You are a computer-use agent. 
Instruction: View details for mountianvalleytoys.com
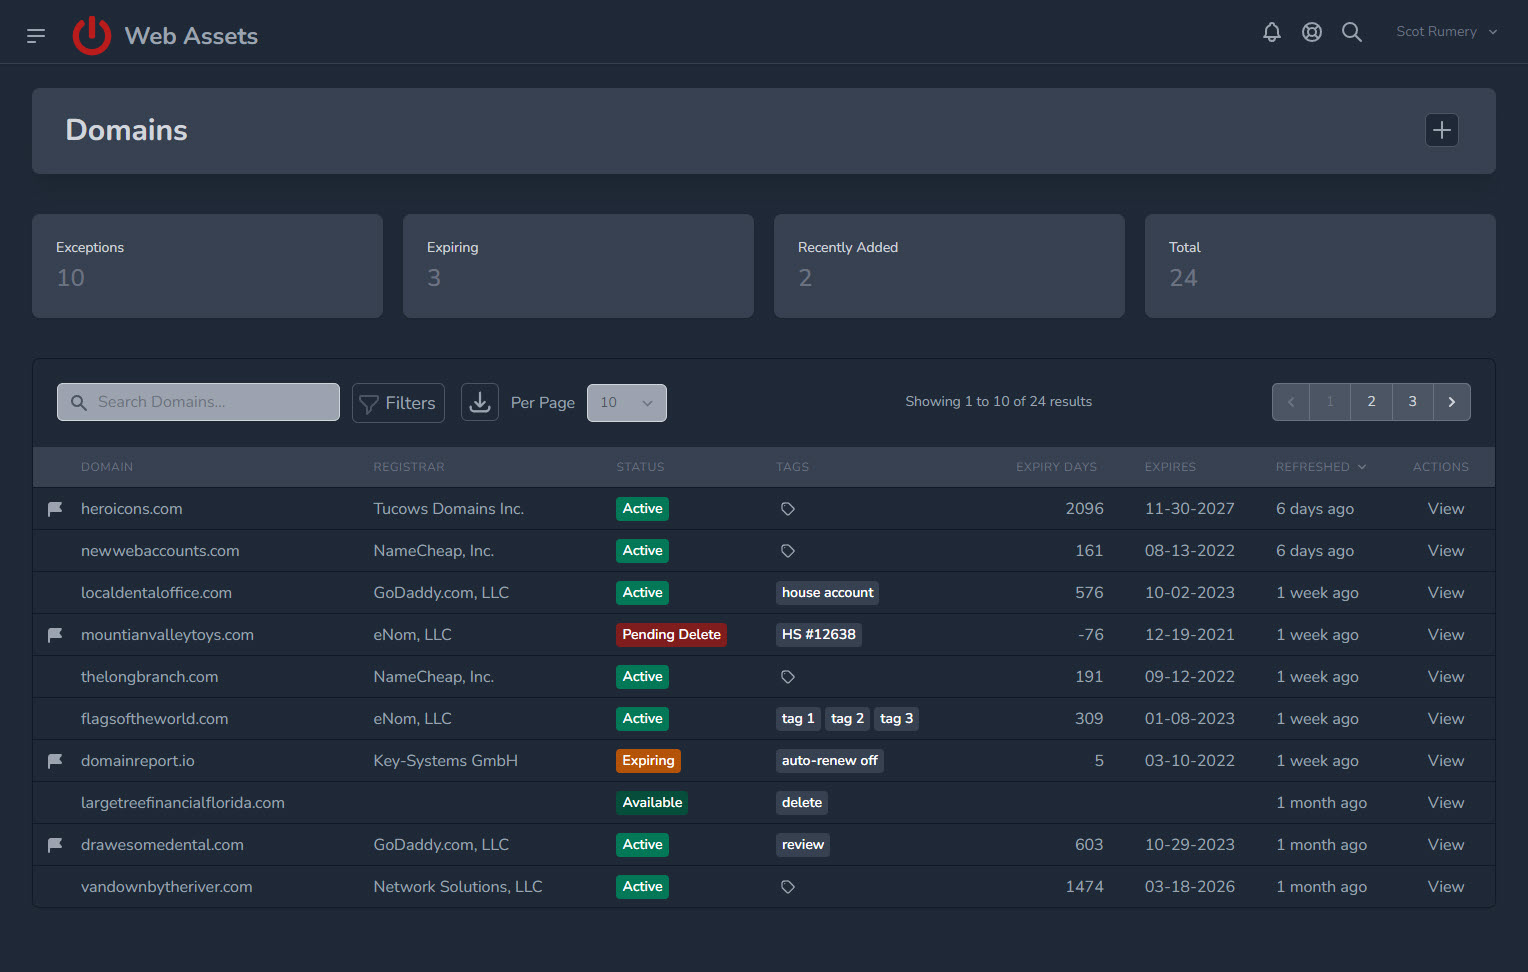coord(1446,634)
